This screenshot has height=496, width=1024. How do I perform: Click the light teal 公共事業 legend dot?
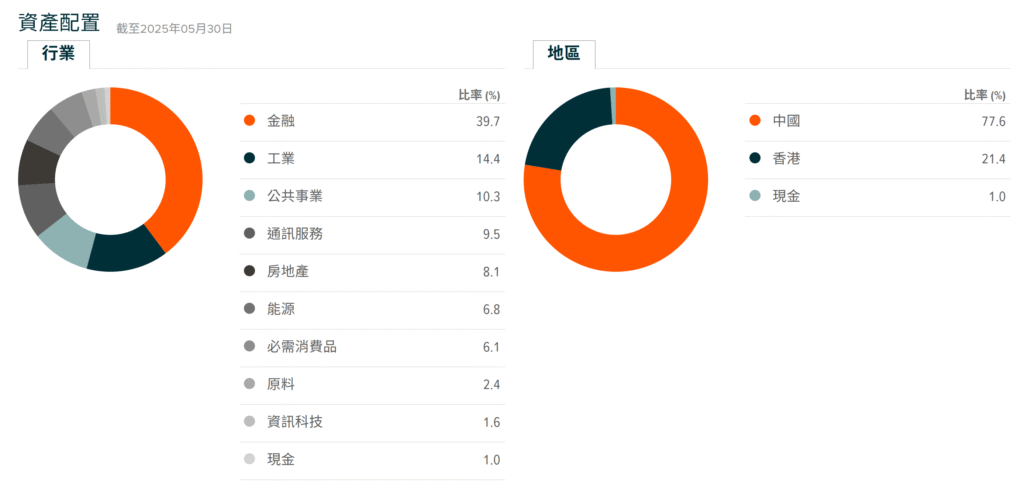[x=249, y=196]
